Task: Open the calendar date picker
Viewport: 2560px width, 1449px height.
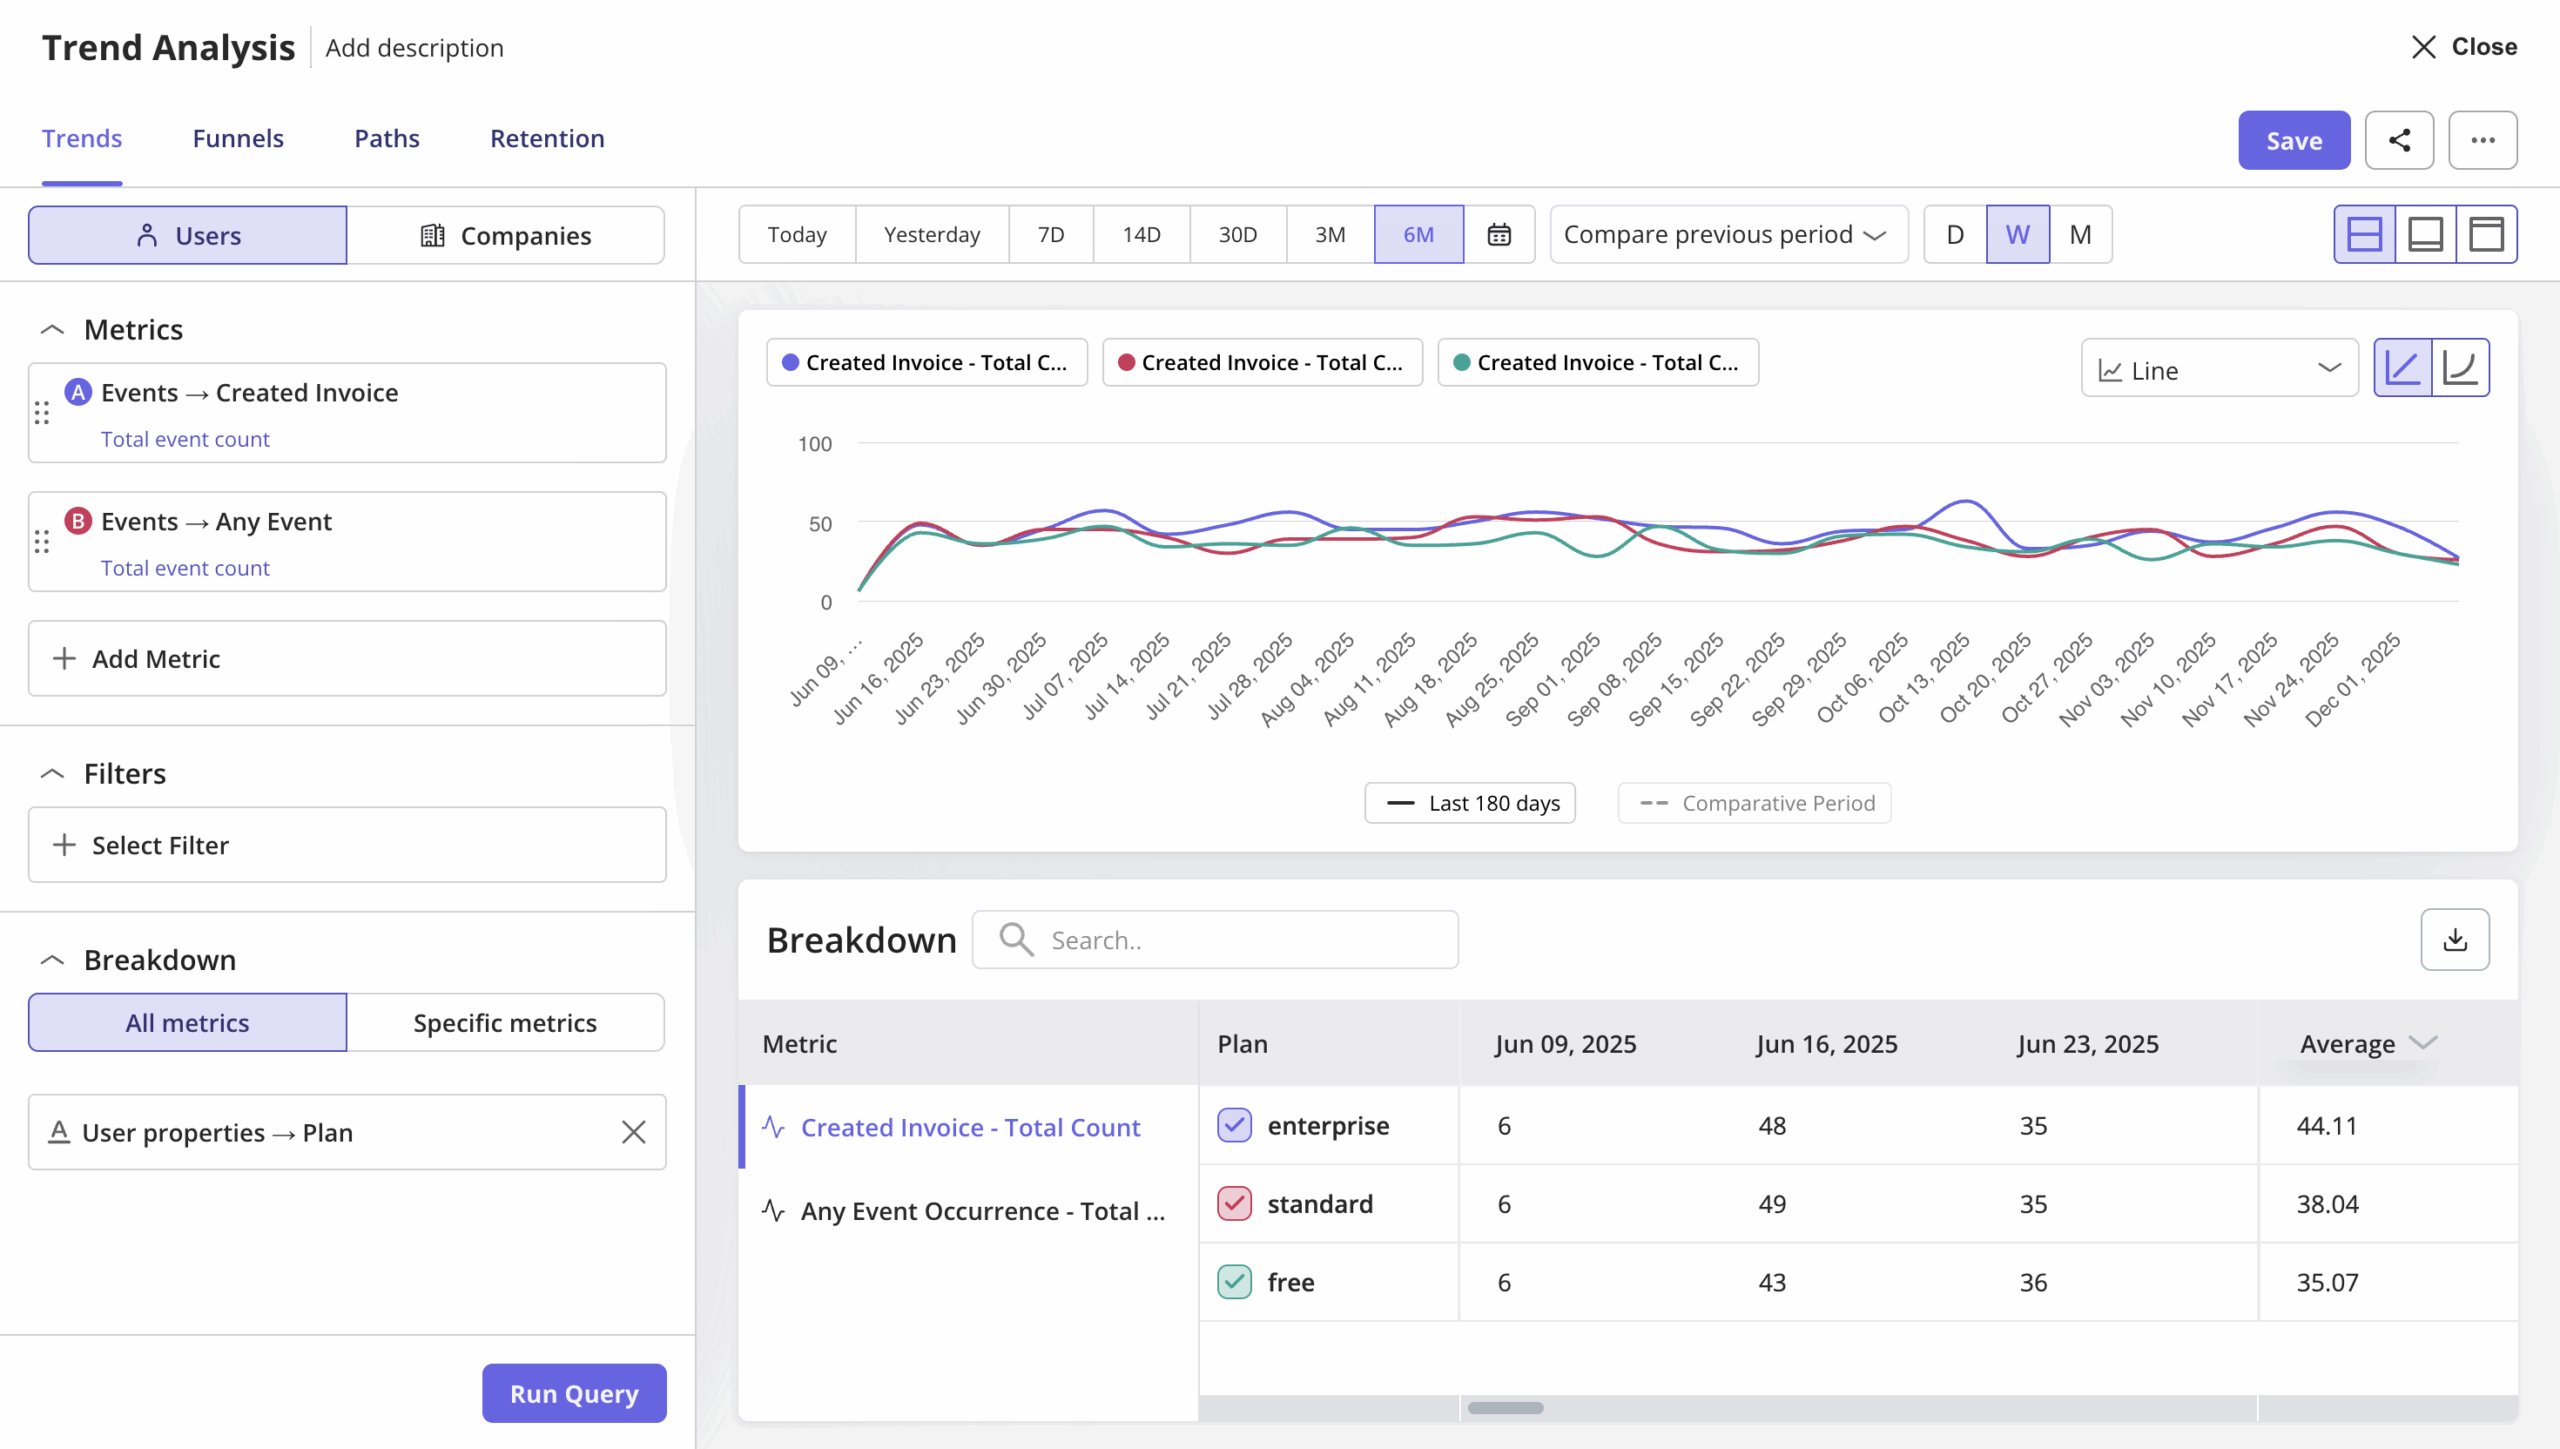Action: click(1499, 234)
